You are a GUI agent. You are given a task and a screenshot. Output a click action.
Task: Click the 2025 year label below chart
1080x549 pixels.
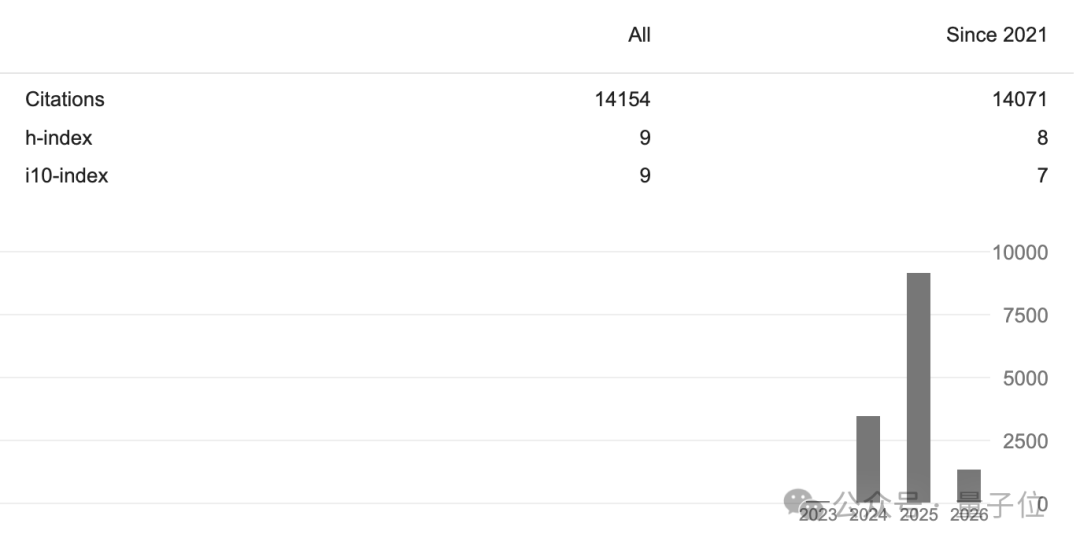[918, 516]
